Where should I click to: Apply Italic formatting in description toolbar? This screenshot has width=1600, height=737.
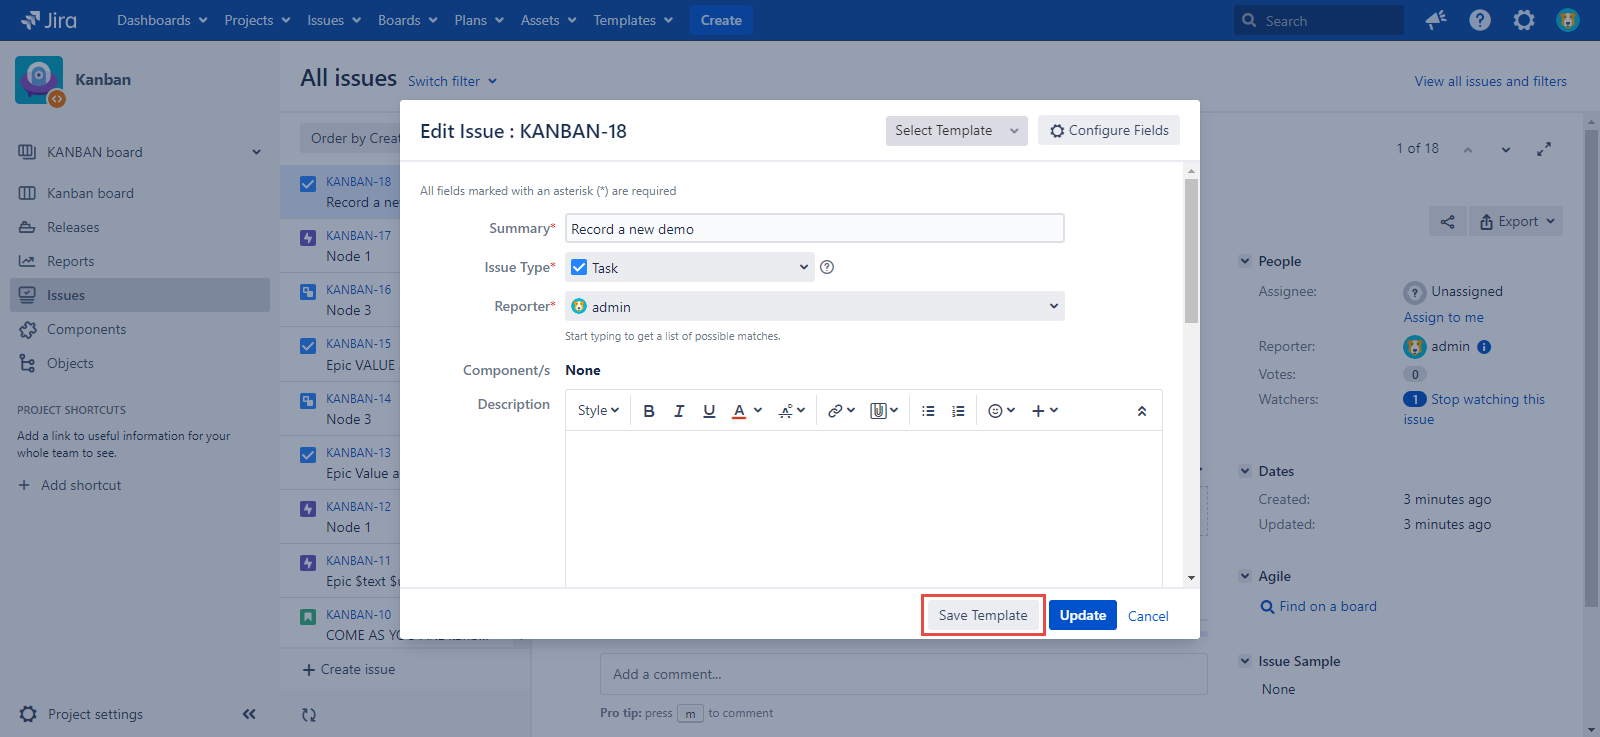click(x=679, y=411)
